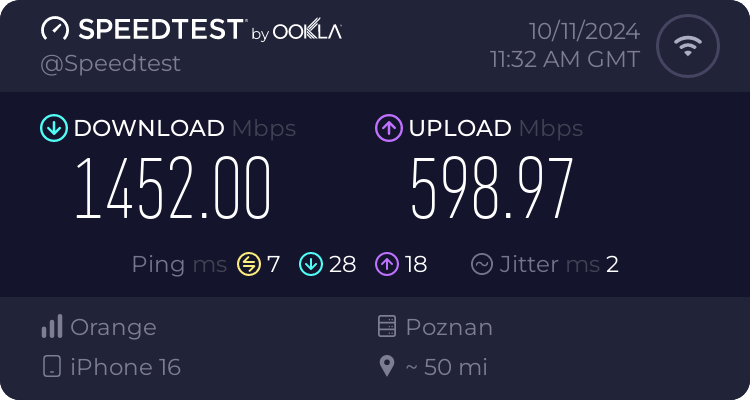This screenshot has width=750, height=400.
Task: Click the 1452.00 download speed value
Action: (x=173, y=189)
